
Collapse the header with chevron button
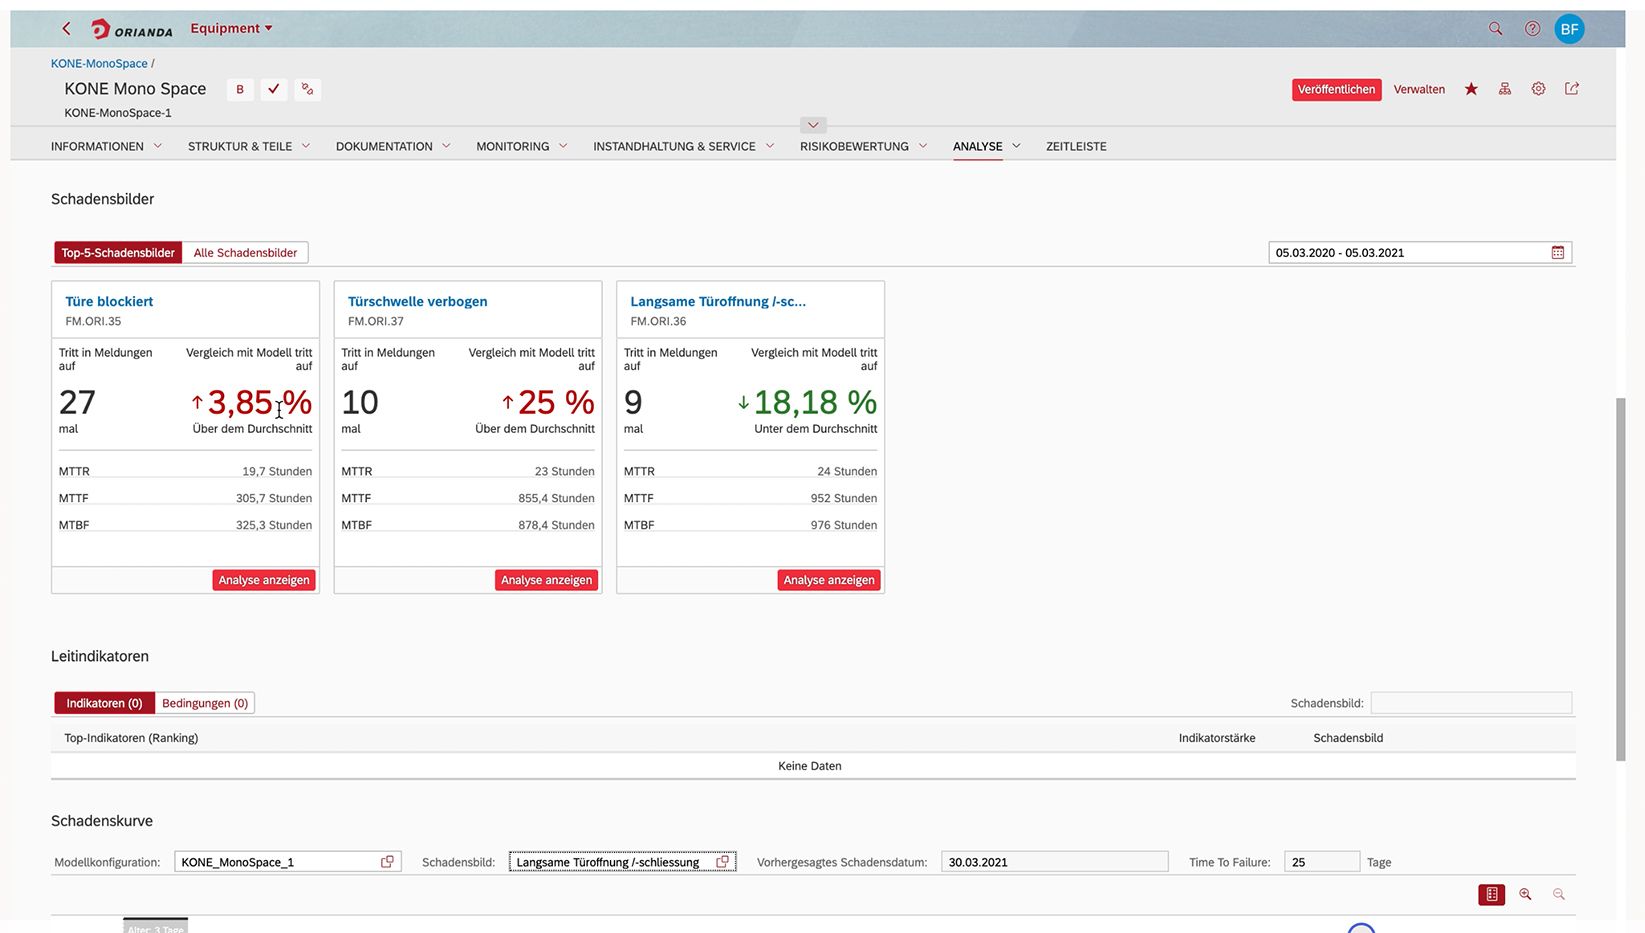(813, 125)
